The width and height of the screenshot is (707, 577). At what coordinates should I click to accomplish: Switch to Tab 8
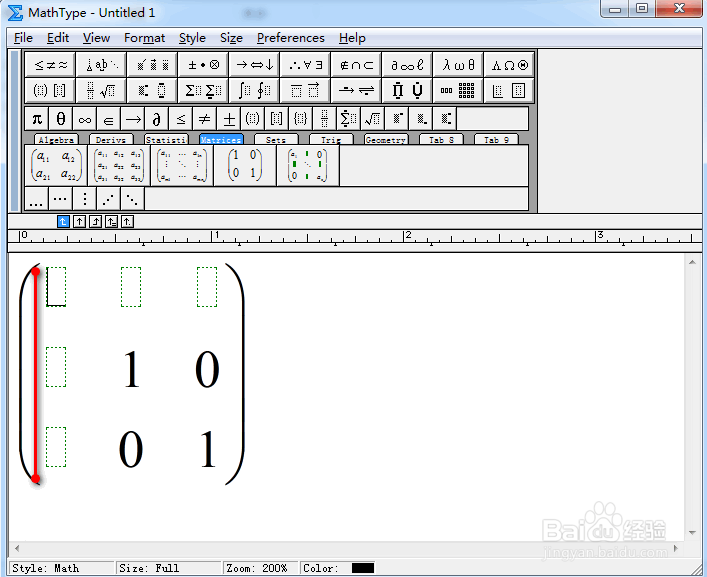[x=441, y=140]
